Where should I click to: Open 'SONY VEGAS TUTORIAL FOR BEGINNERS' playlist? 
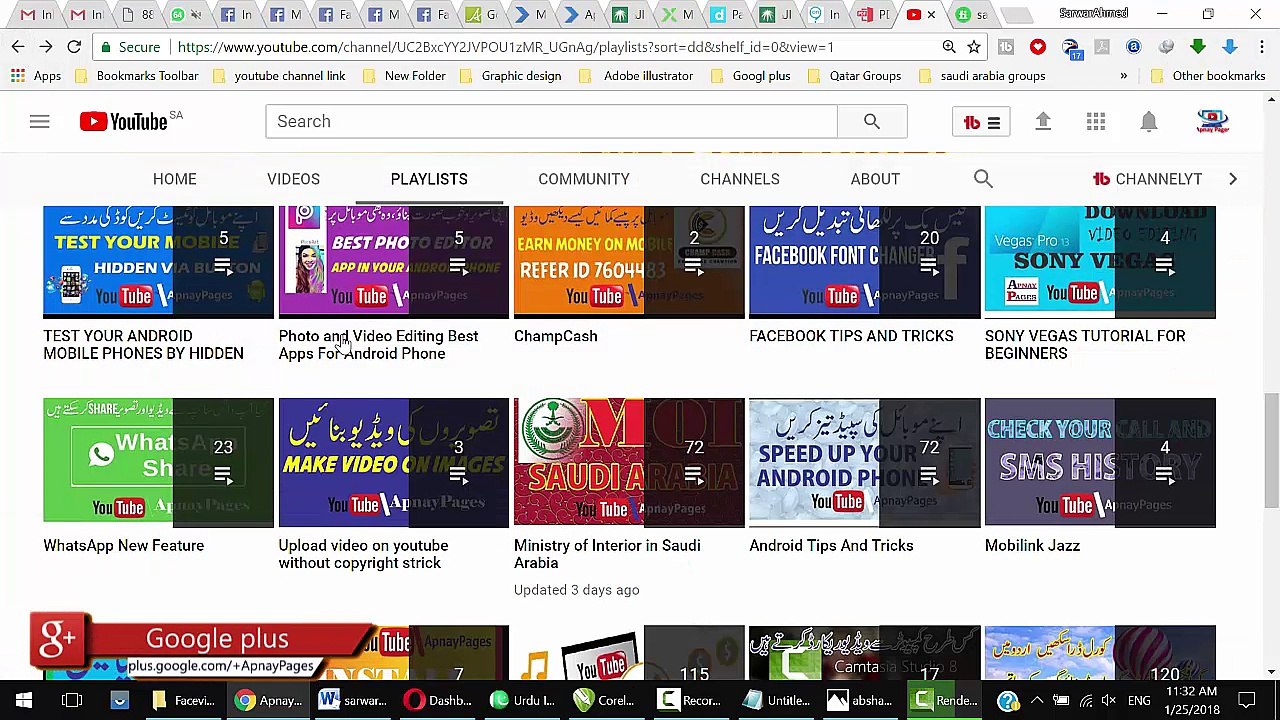tap(1085, 345)
